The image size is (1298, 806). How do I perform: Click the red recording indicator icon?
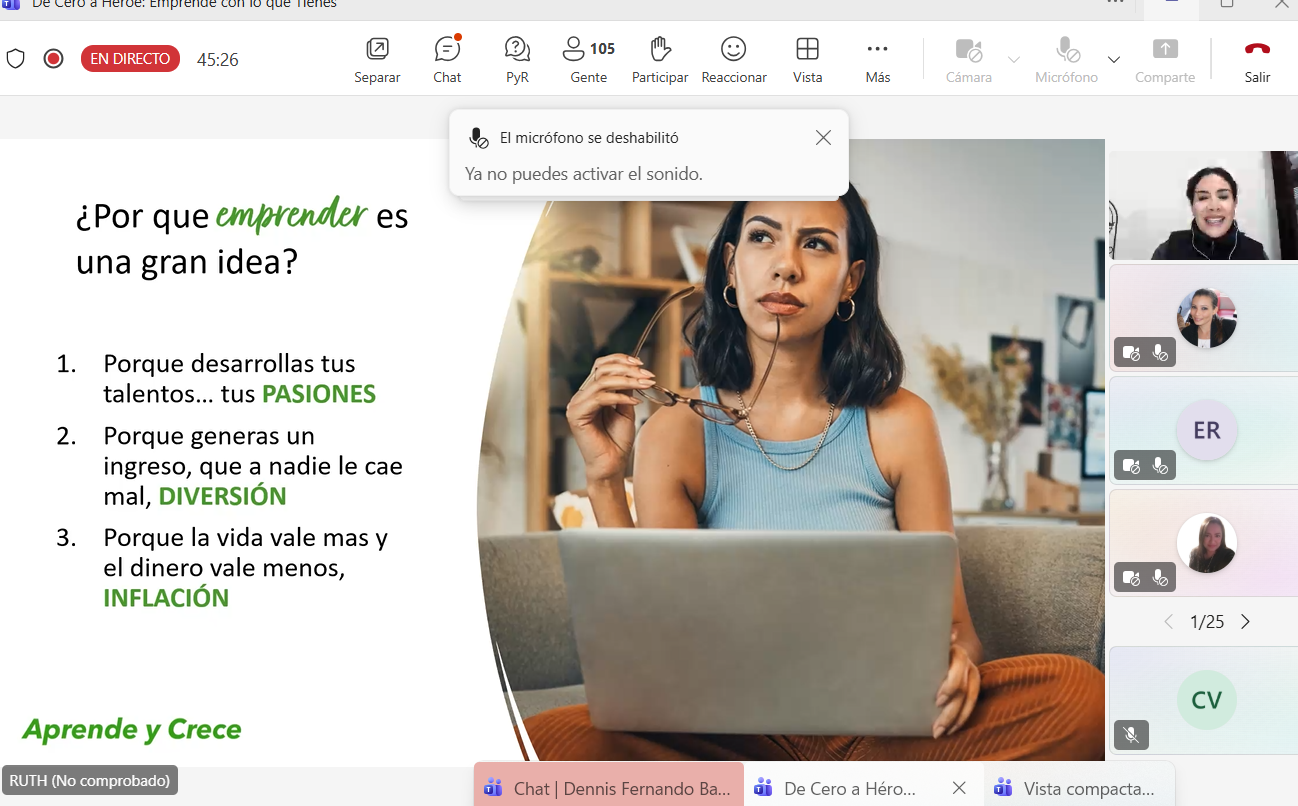pos(54,59)
